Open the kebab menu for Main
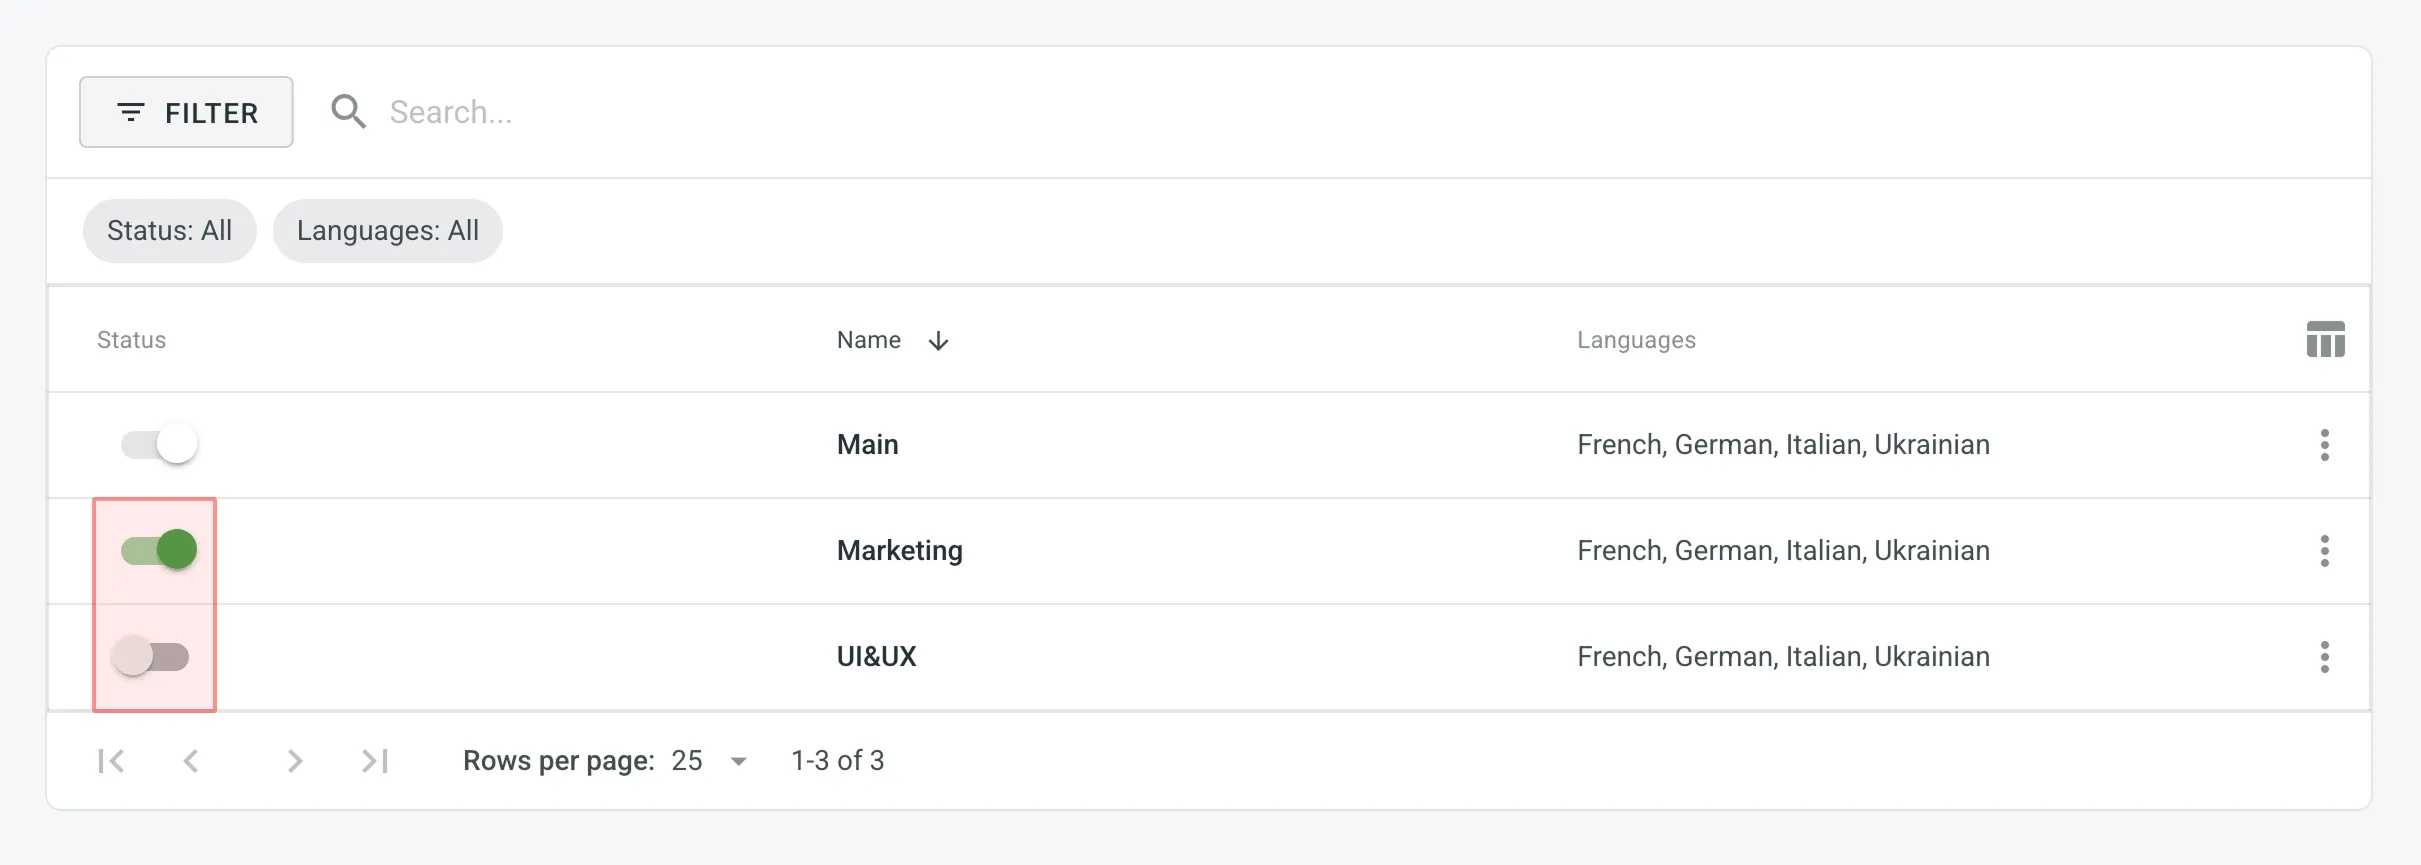Screen dimensions: 2421x865 pyautogui.click(x=2325, y=445)
